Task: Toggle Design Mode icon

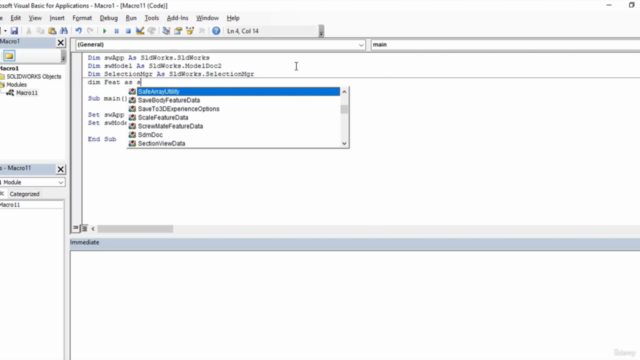Action: click(140, 31)
